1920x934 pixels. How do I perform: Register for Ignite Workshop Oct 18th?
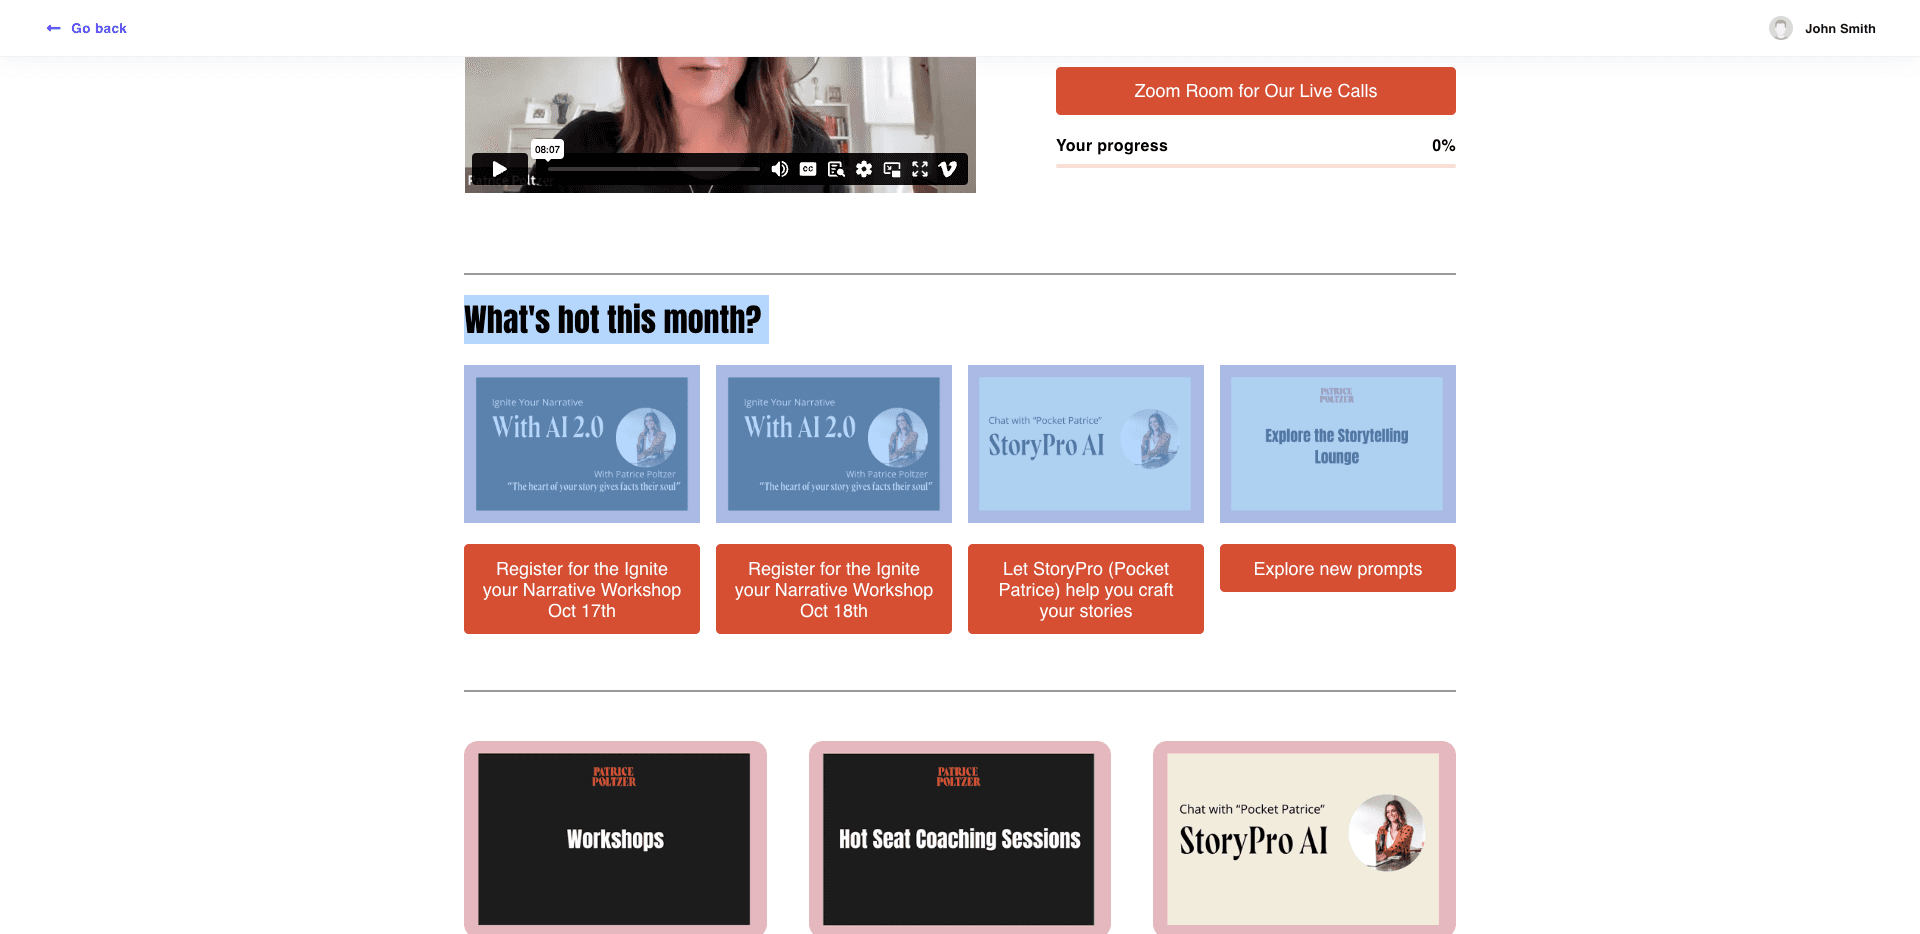point(834,589)
